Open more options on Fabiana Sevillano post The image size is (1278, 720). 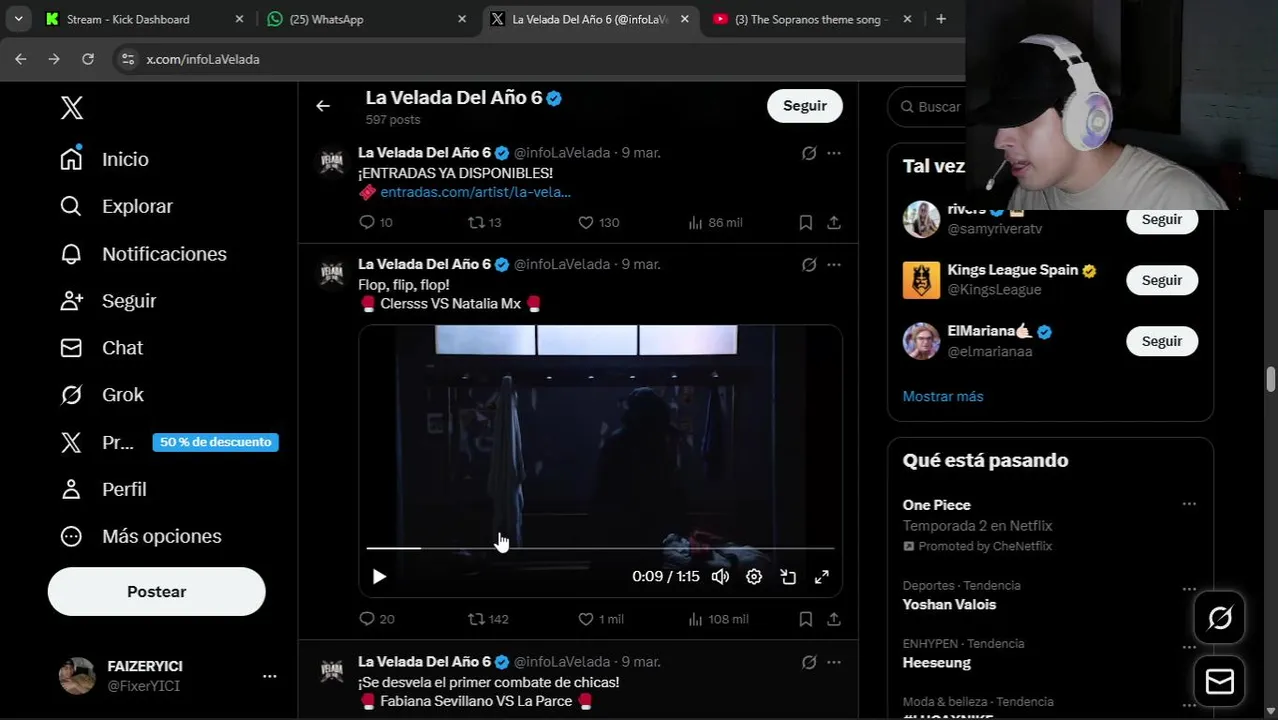click(x=833, y=662)
